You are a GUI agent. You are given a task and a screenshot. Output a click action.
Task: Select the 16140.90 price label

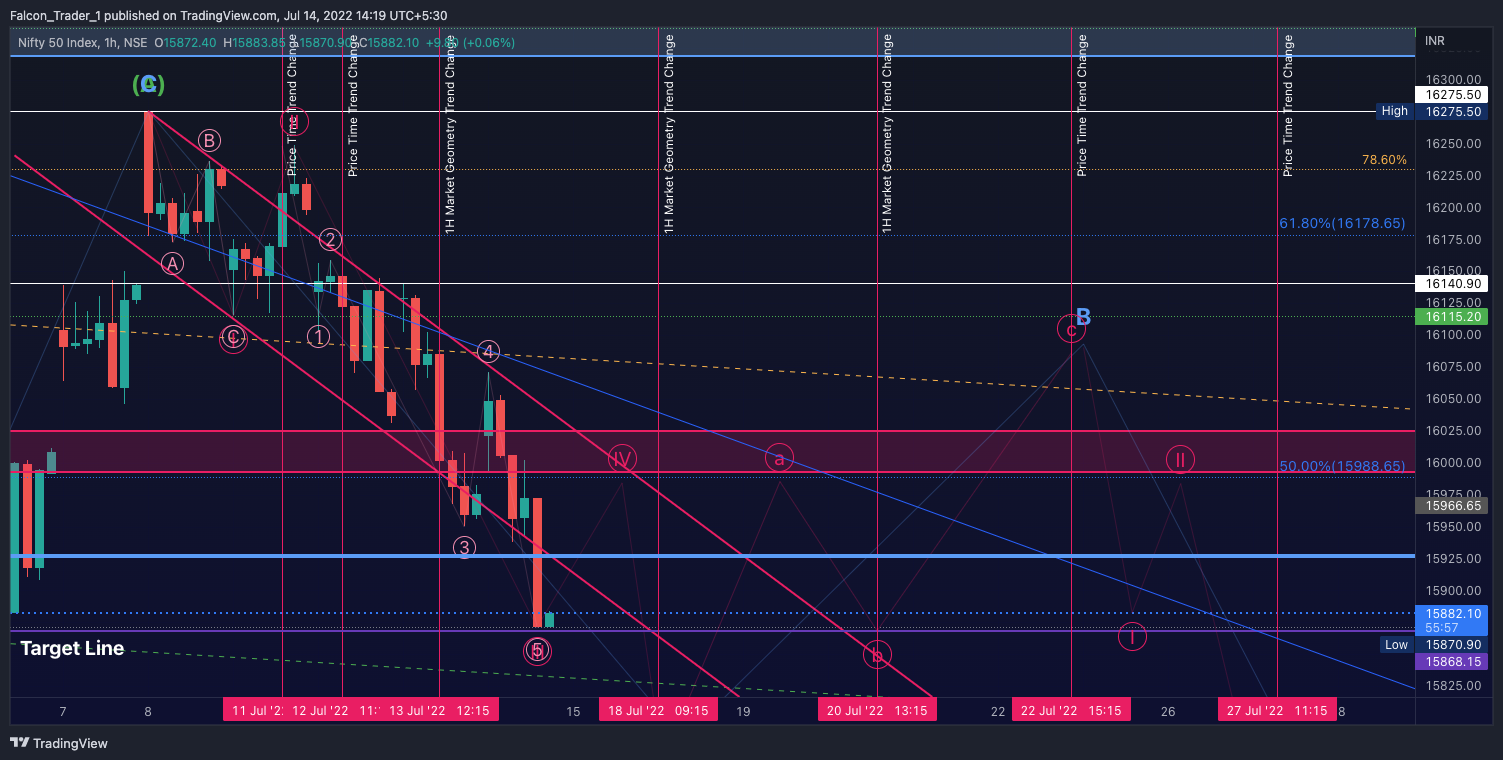tap(1452, 284)
